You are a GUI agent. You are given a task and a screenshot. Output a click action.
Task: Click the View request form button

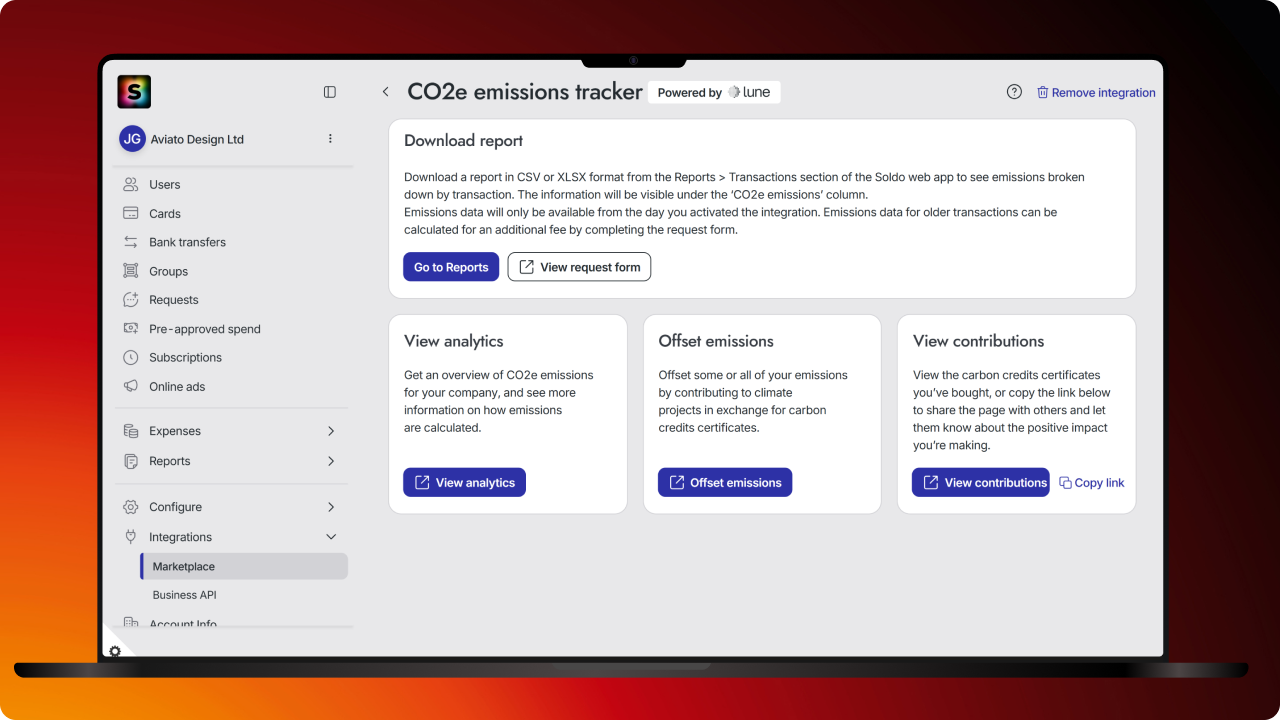pos(579,267)
